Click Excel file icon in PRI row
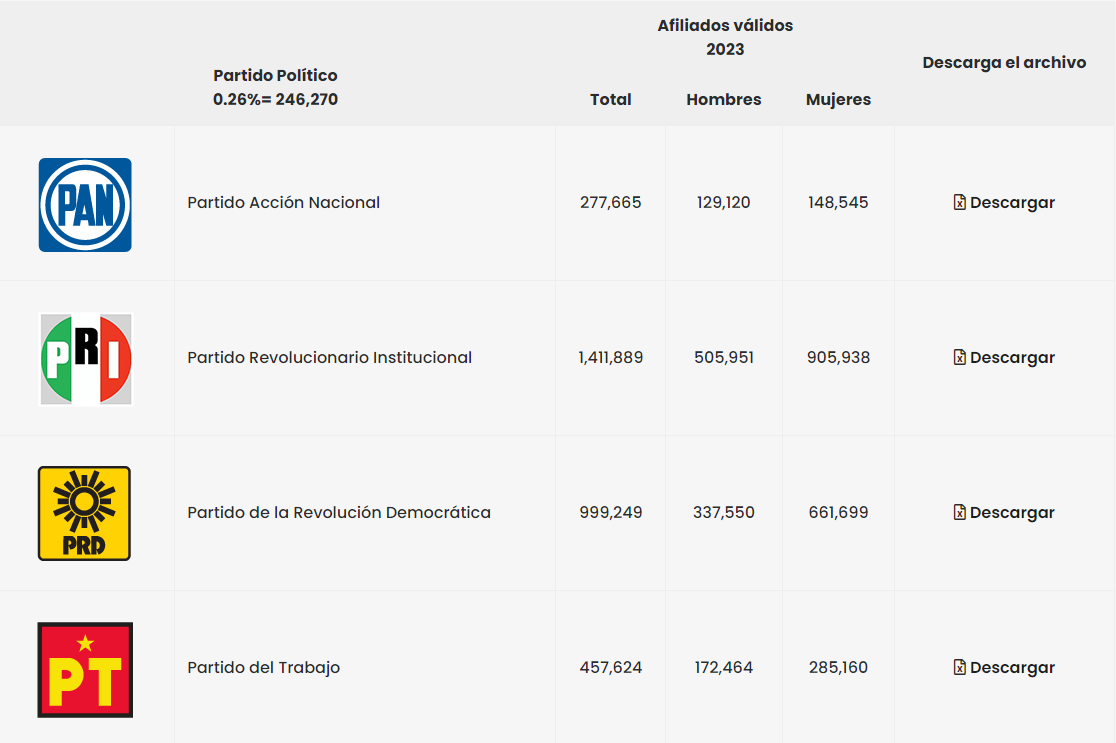The width and height of the screenshot is (1116, 743). pos(959,357)
